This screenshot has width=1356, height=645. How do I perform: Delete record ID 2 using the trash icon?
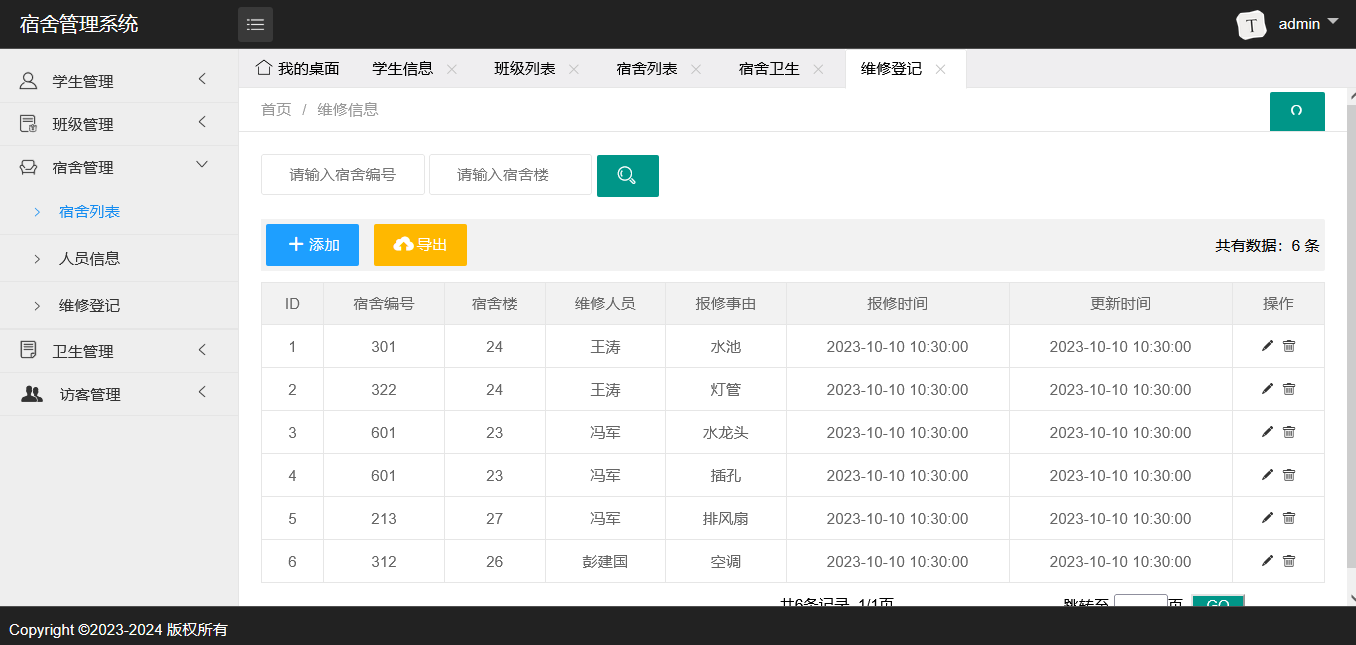(x=1289, y=389)
